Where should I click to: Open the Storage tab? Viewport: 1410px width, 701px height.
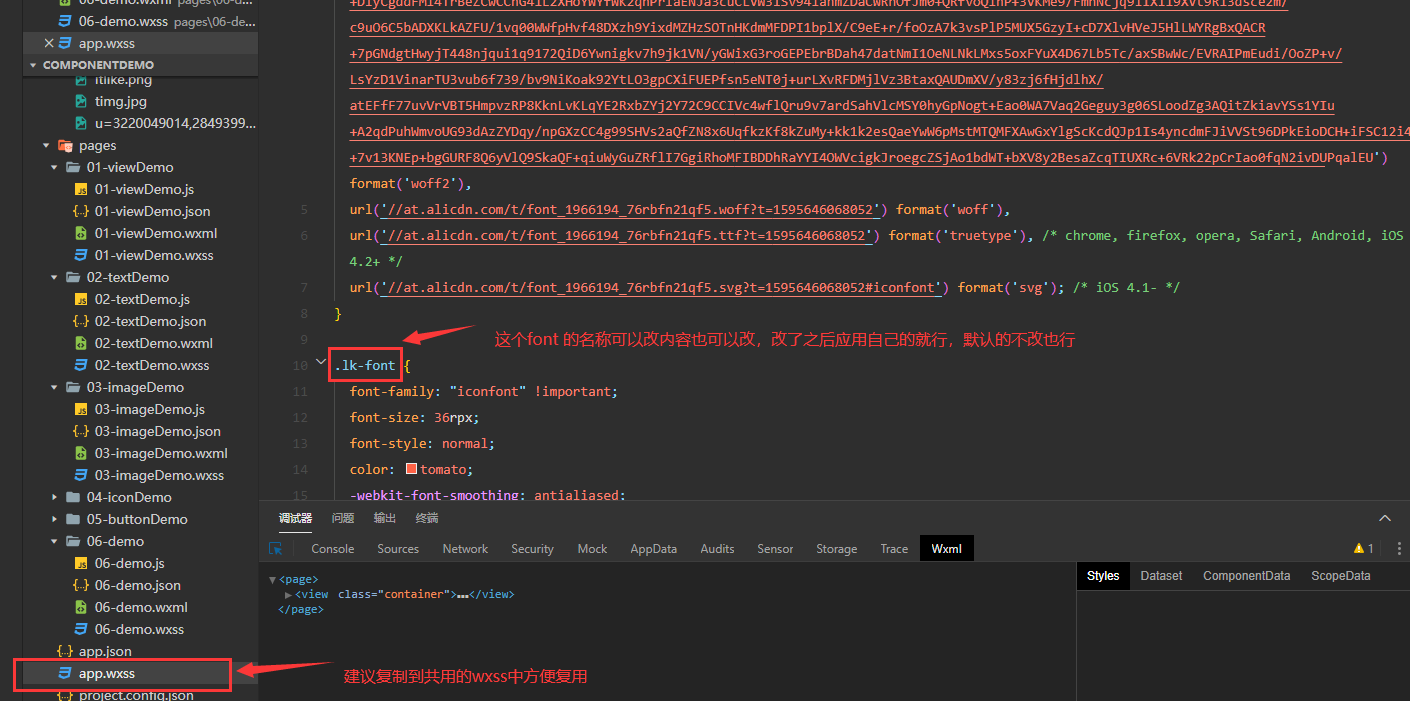[836, 548]
